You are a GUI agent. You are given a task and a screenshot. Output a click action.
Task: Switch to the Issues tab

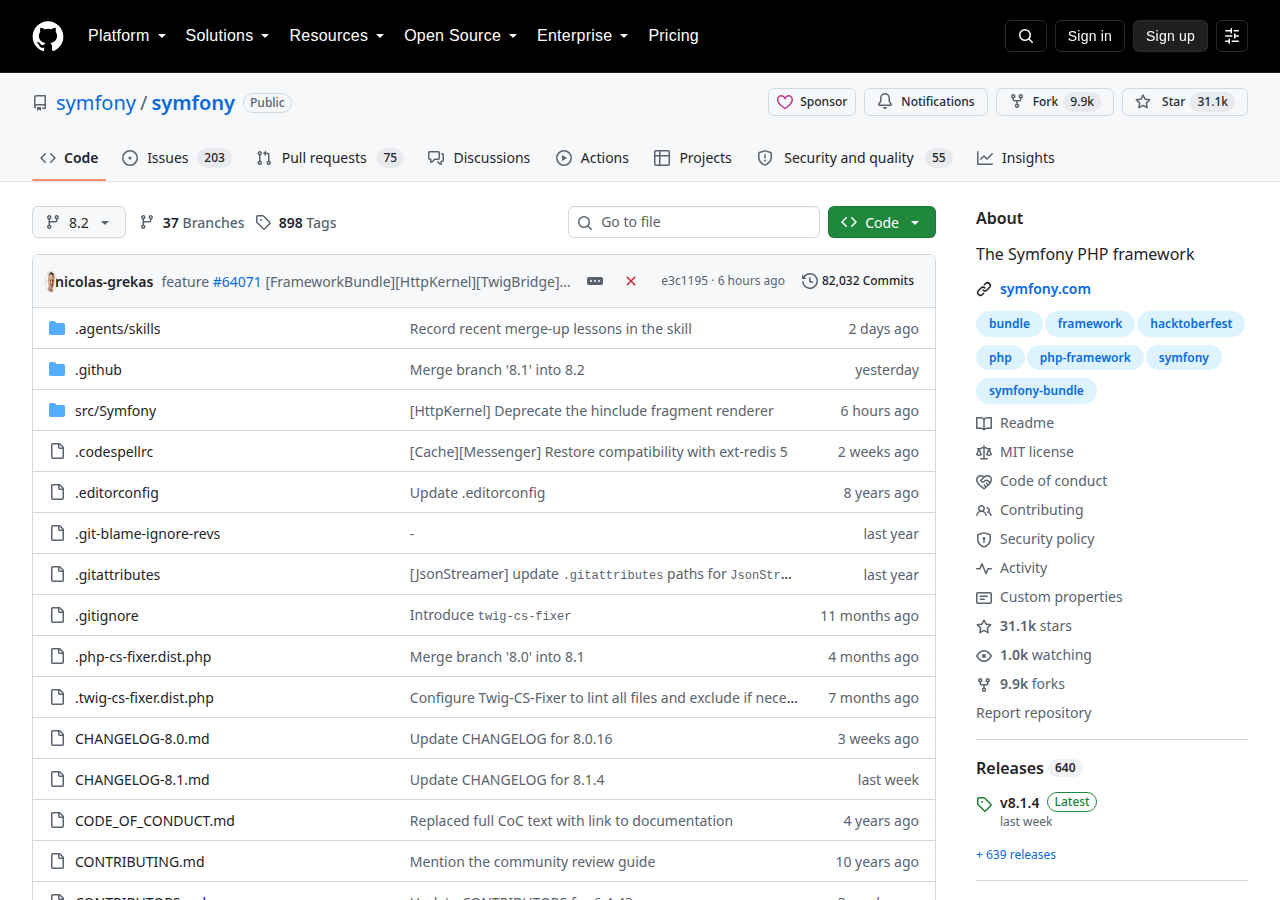(x=177, y=158)
